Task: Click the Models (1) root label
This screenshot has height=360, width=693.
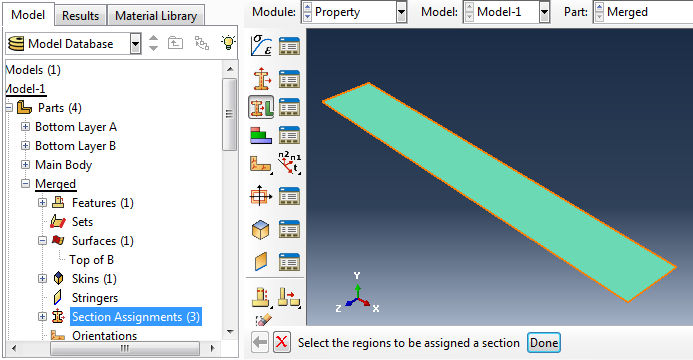Action: (33, 70)
